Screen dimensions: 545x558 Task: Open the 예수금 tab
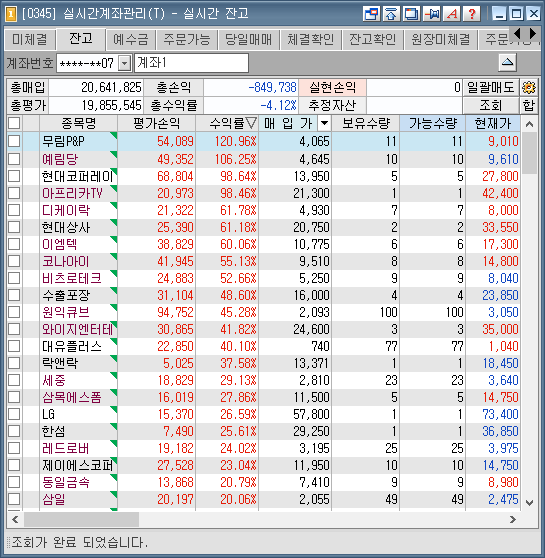point(131,39)
